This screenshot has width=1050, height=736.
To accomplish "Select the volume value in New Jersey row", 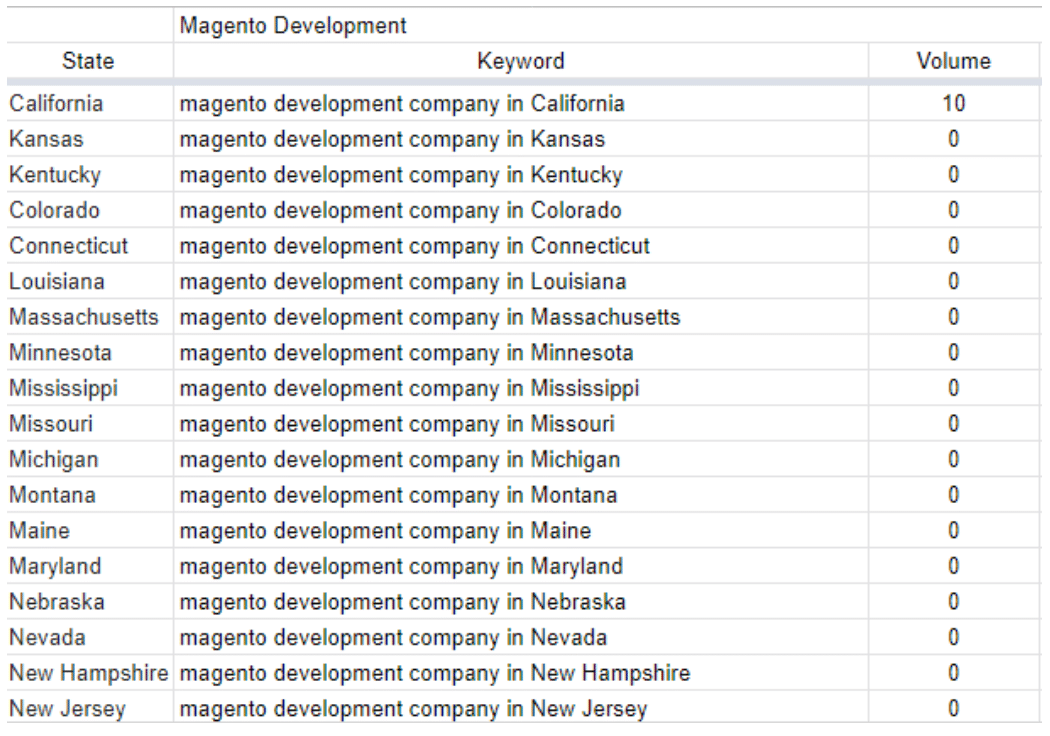I will [x=954, y=708].
